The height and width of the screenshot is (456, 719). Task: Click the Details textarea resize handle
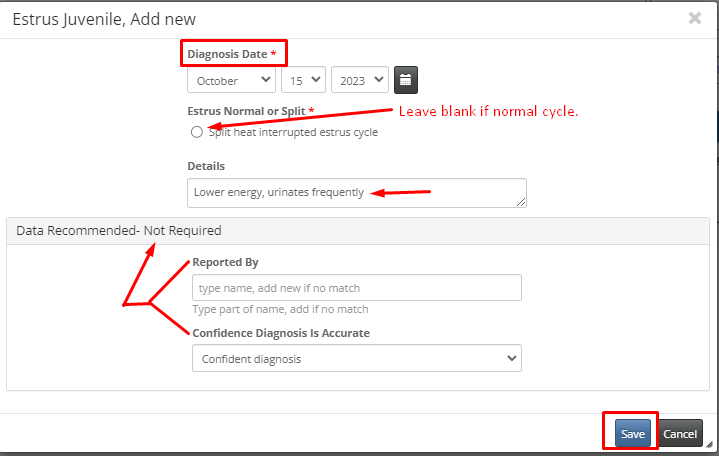(521, 202)
